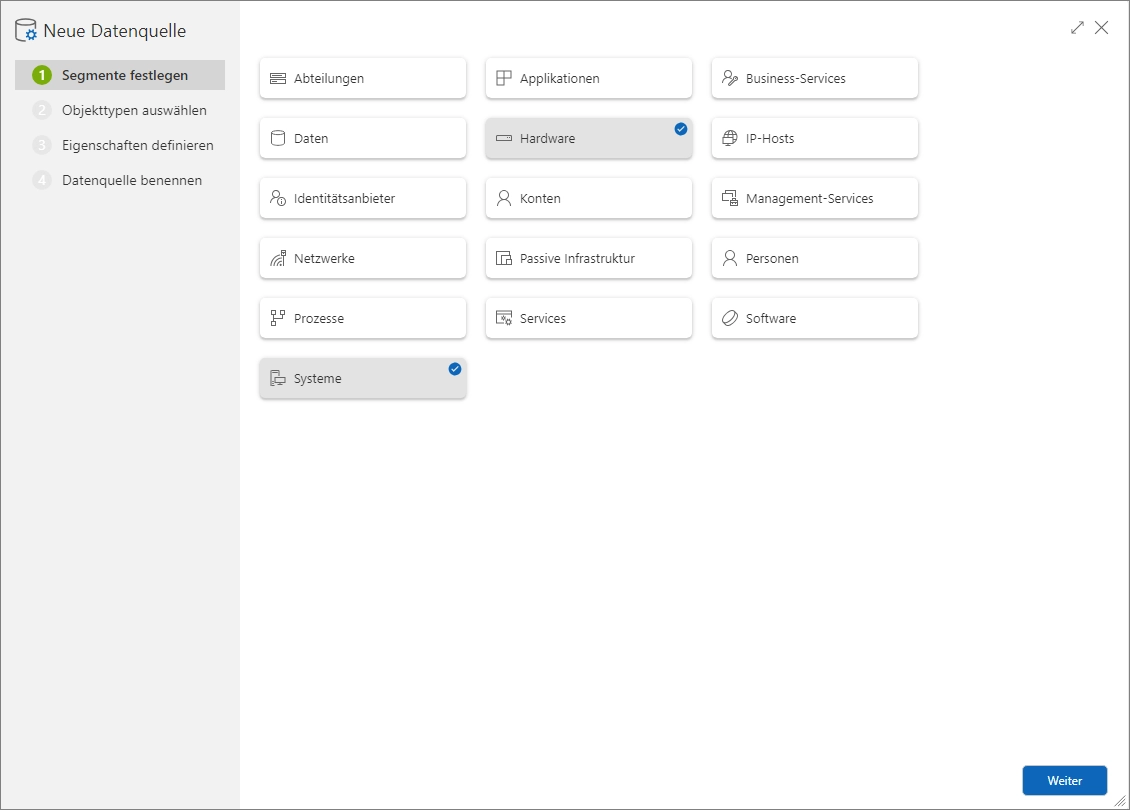The width and height of the screenshot is (1130, 810).
Task: Click the Abteilungen segment icon
Action: pos(278,79)
